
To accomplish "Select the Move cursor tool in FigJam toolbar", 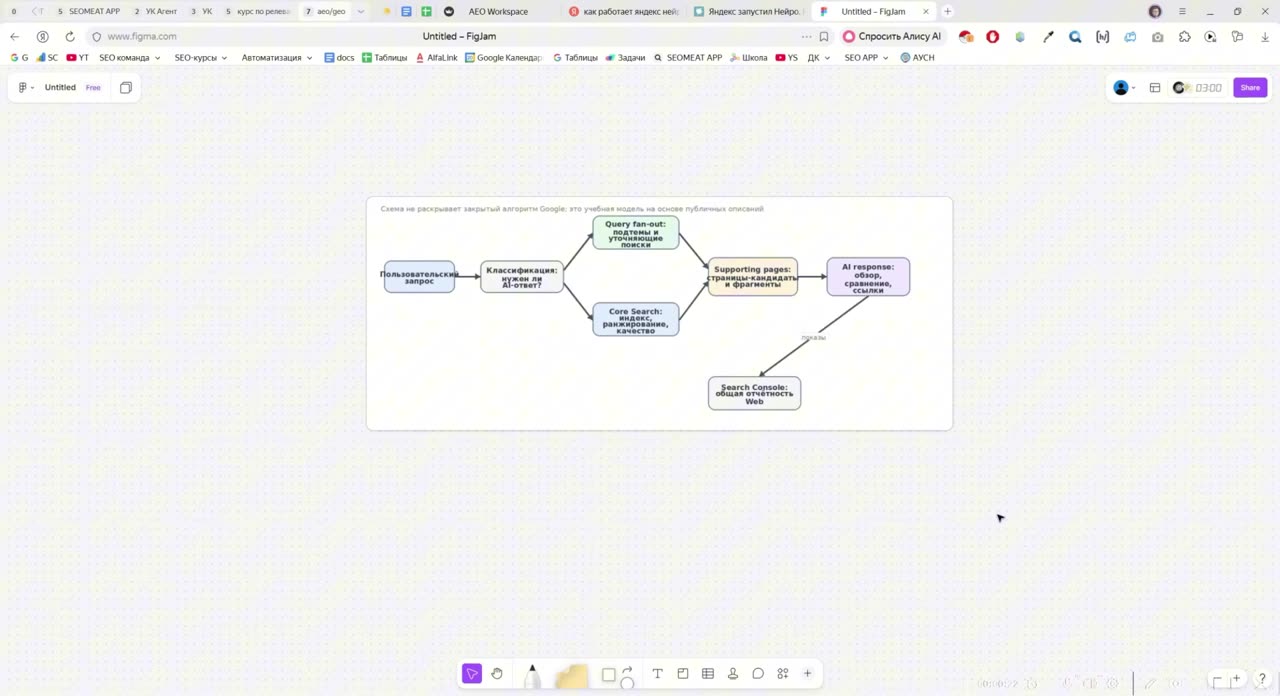I will [472, 674].
